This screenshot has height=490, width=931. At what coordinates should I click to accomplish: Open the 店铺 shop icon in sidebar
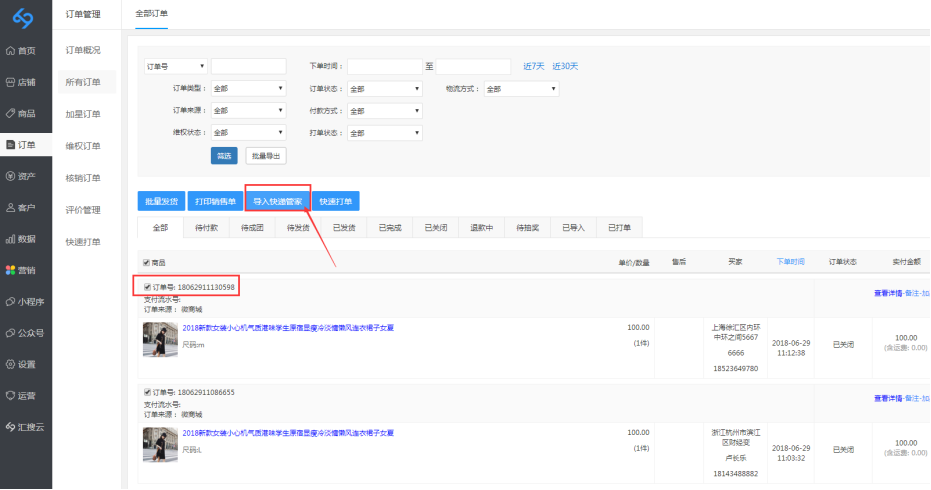10,82
